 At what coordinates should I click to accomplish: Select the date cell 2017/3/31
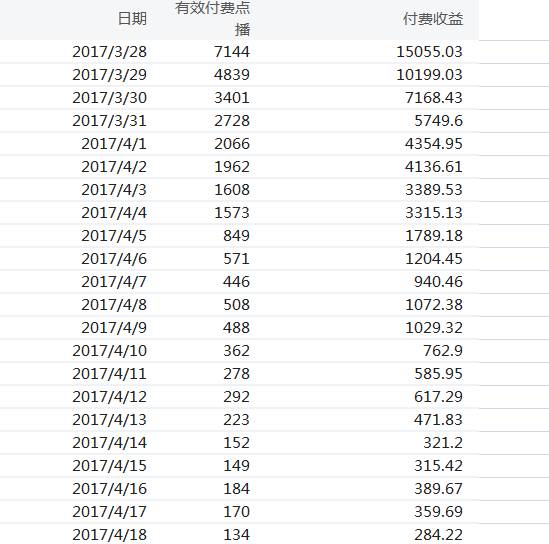click(x=110, y=121)
